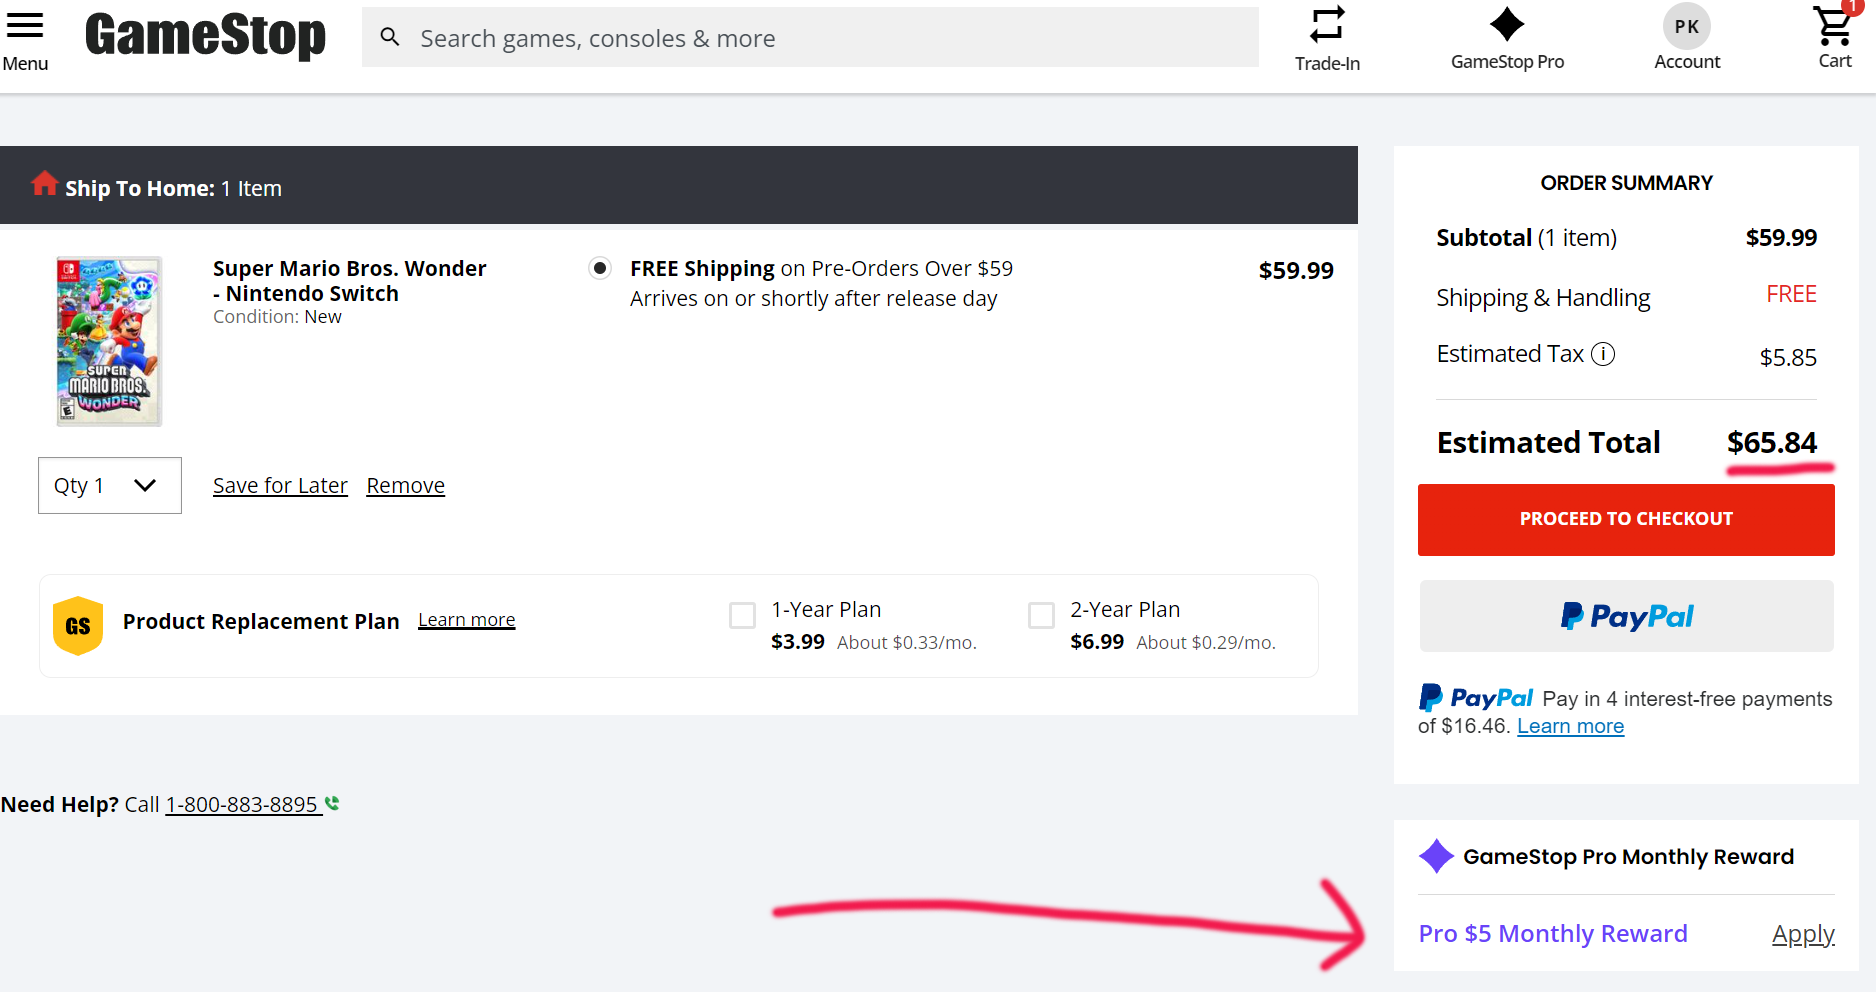Call the 1-800-883-8895 help number
1876x992 pixels.
[x=243, y=804]
